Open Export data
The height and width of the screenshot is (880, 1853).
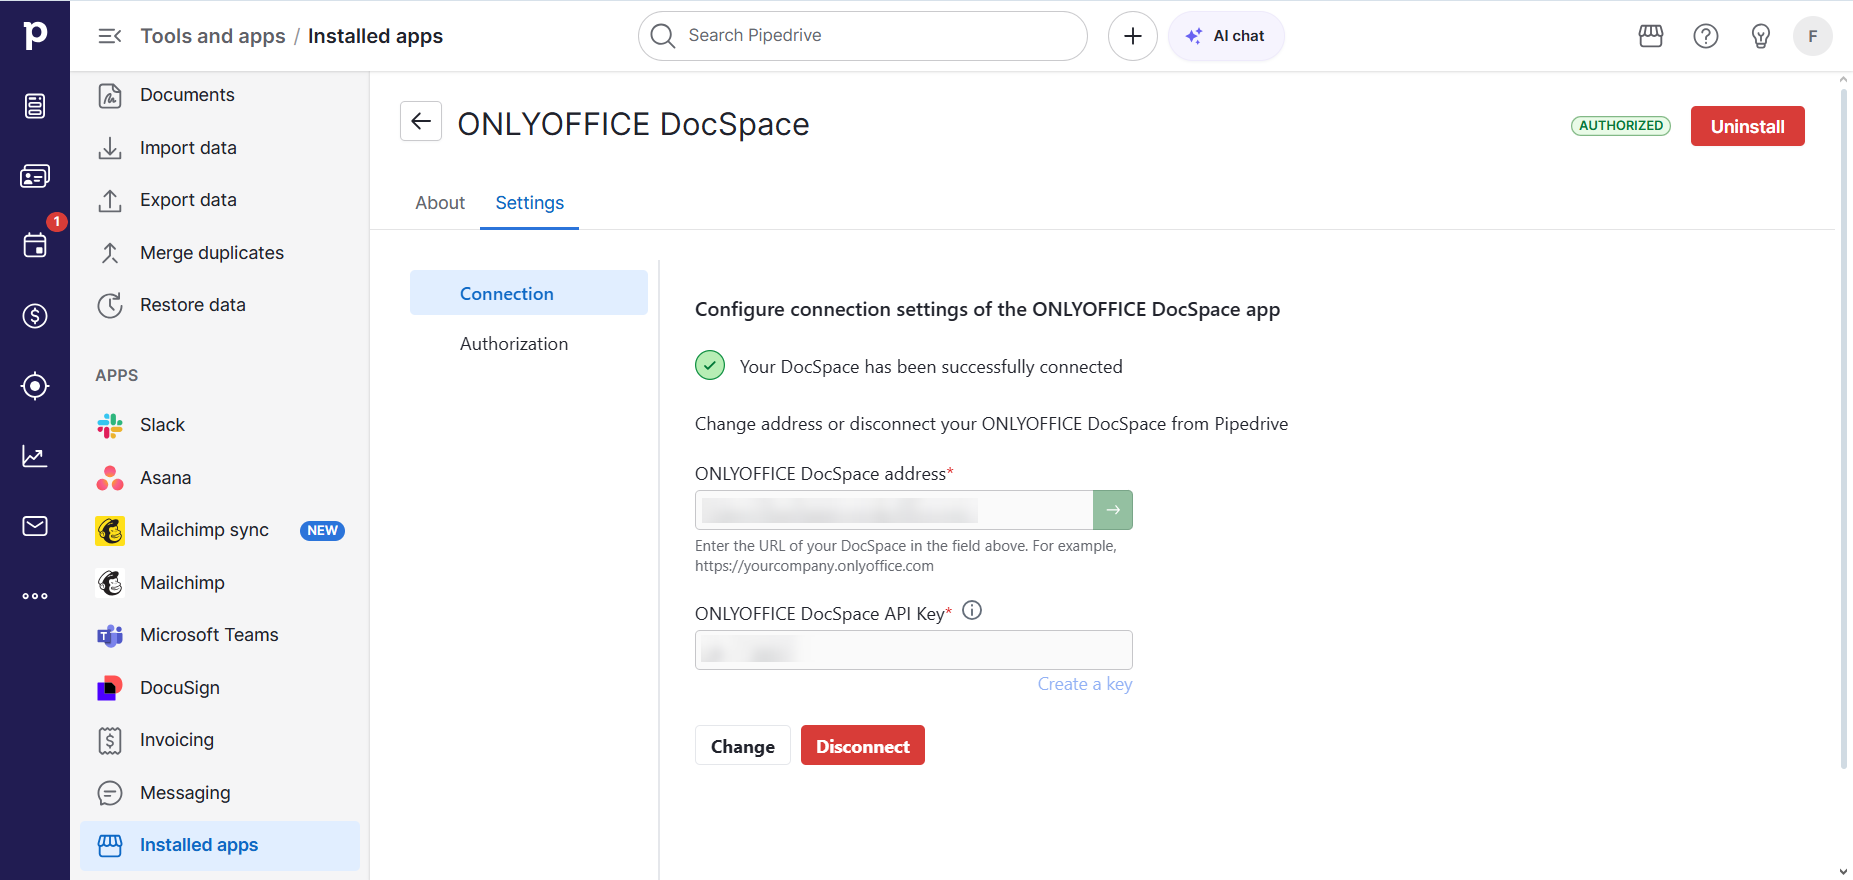[220, 200]
